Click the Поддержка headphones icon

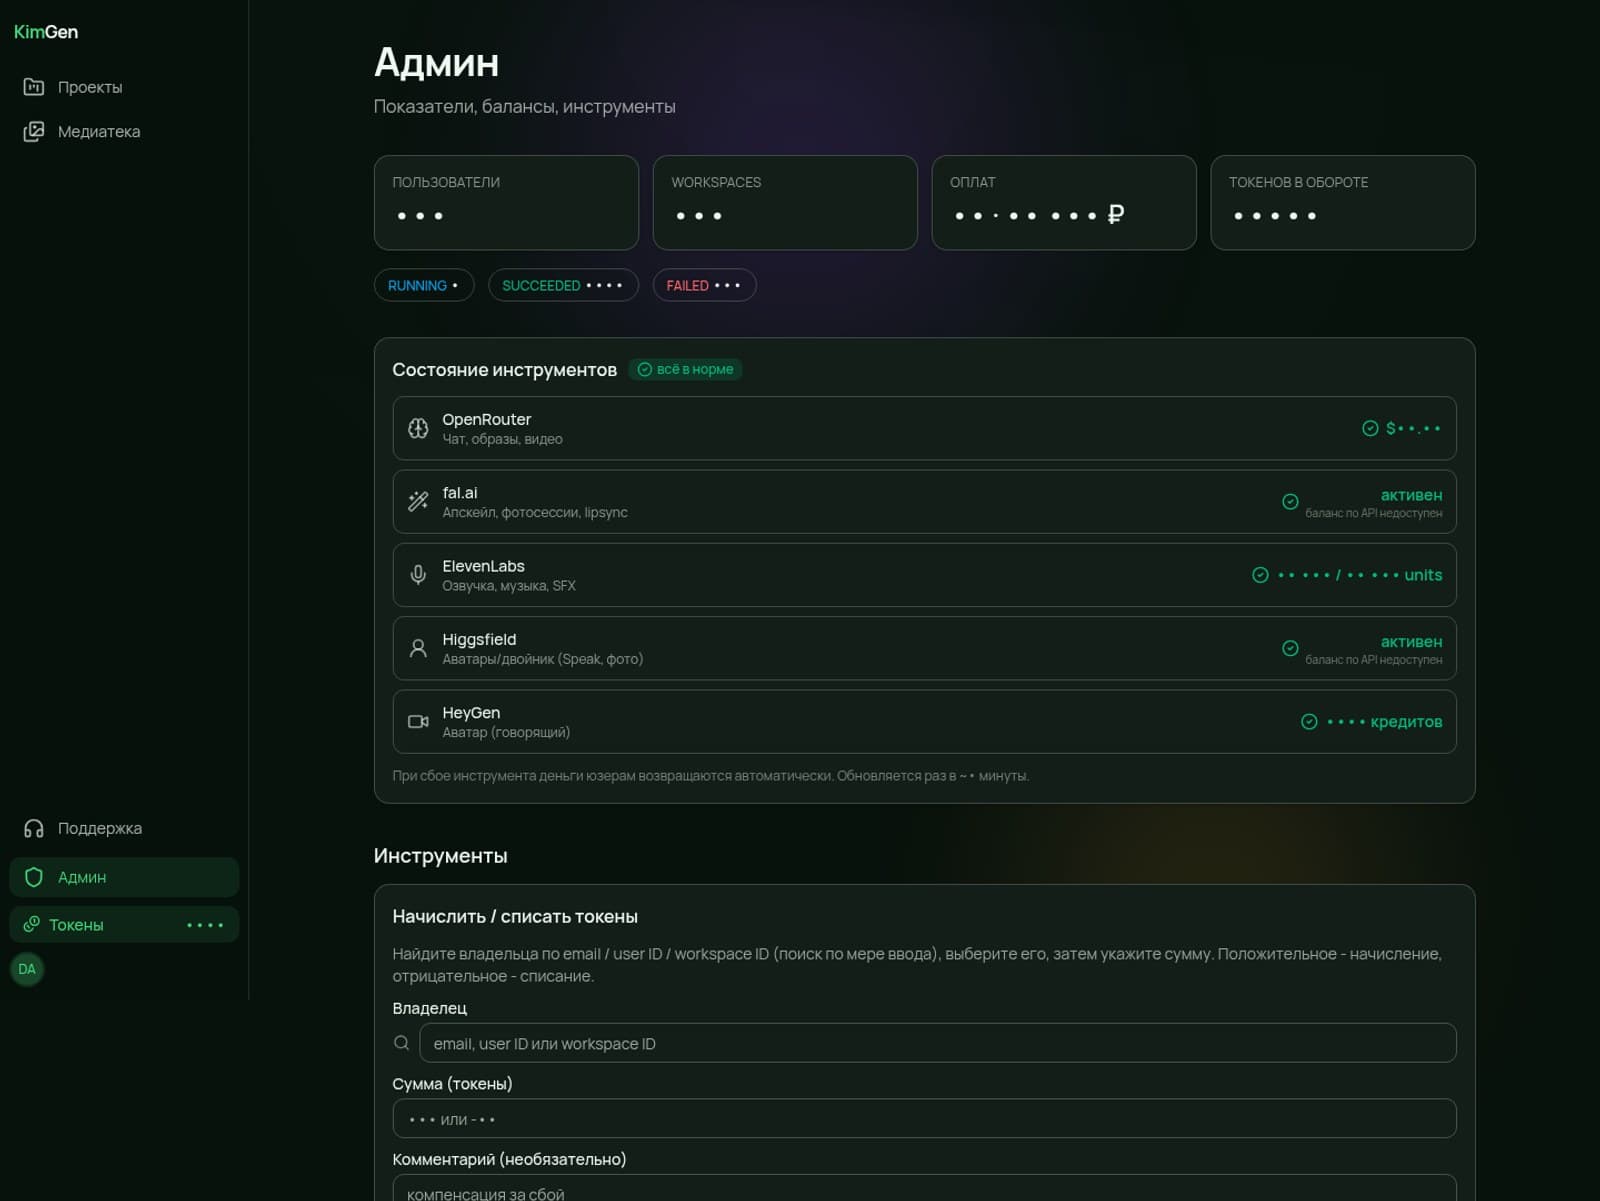click(33, 828)
